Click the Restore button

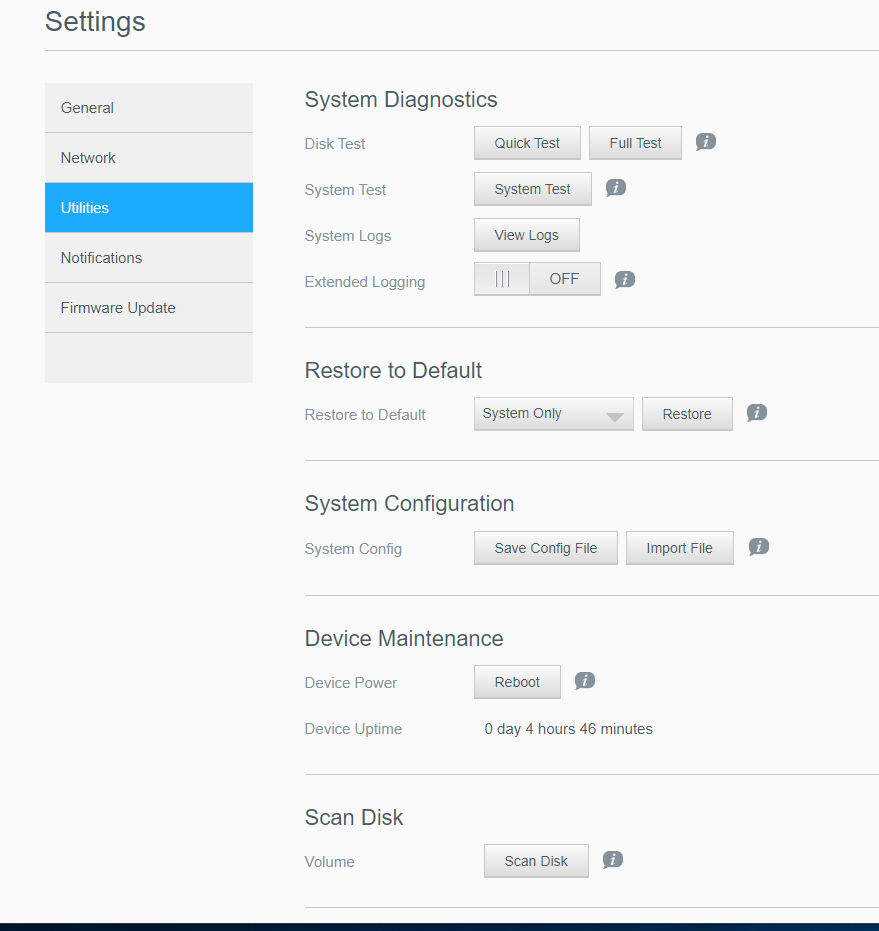[687, 414]
